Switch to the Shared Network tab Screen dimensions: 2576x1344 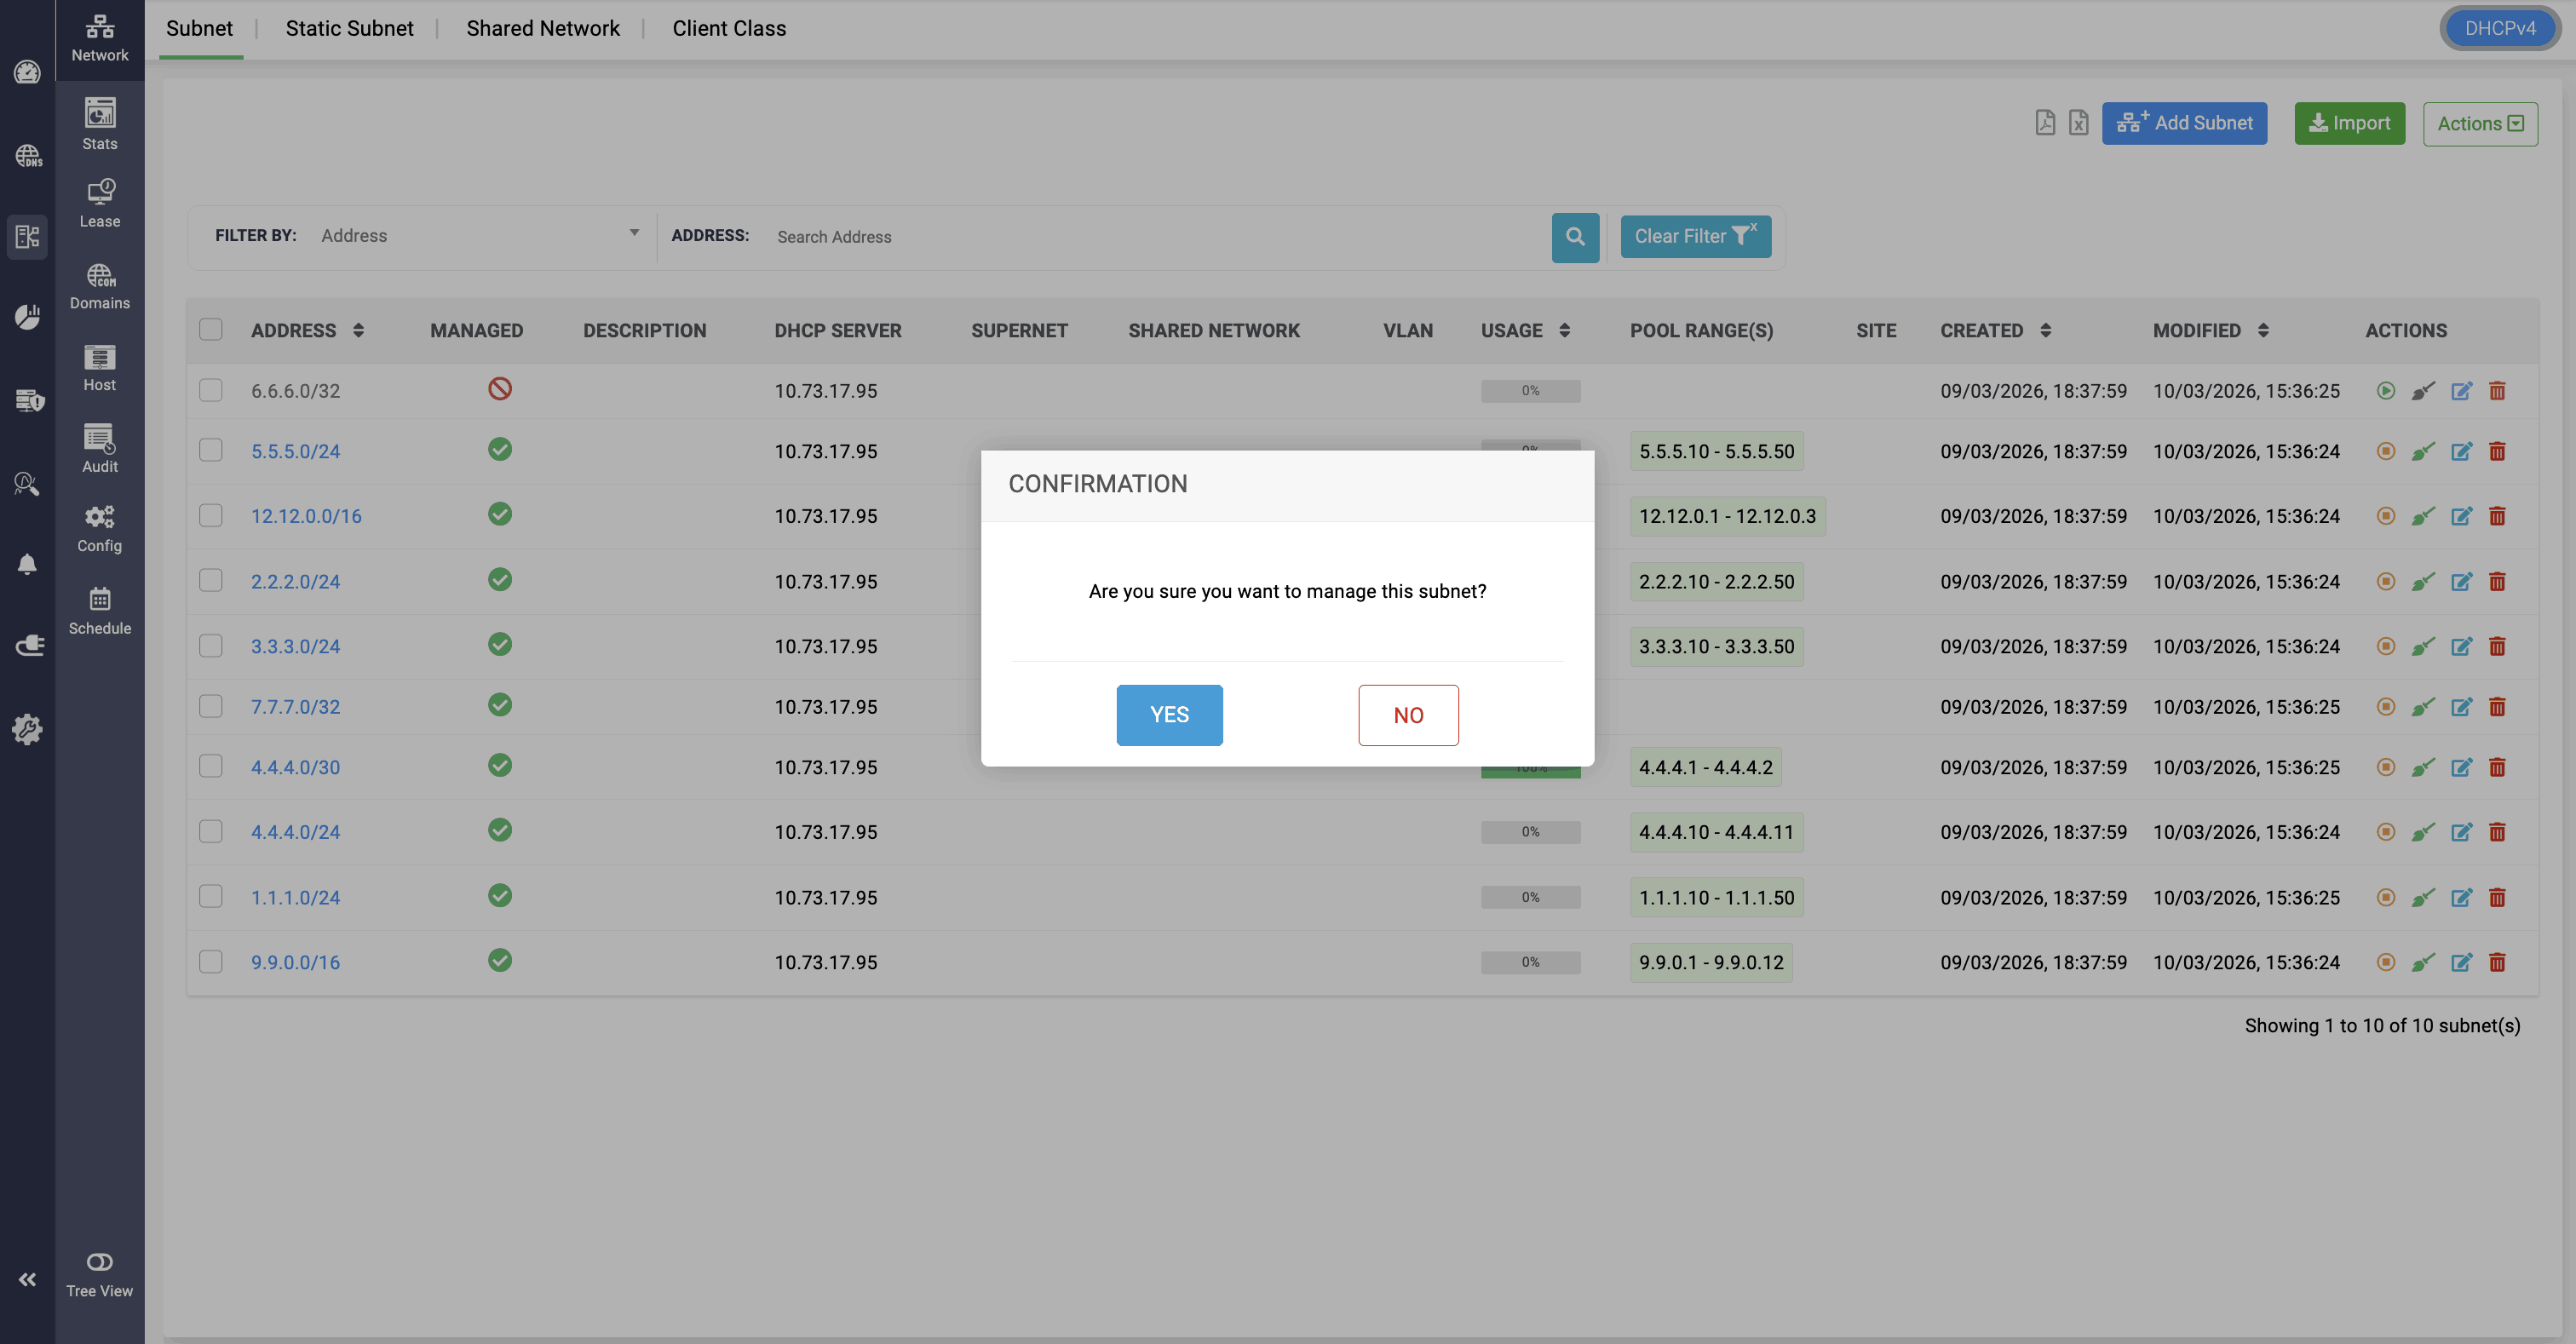pos(542,28)
